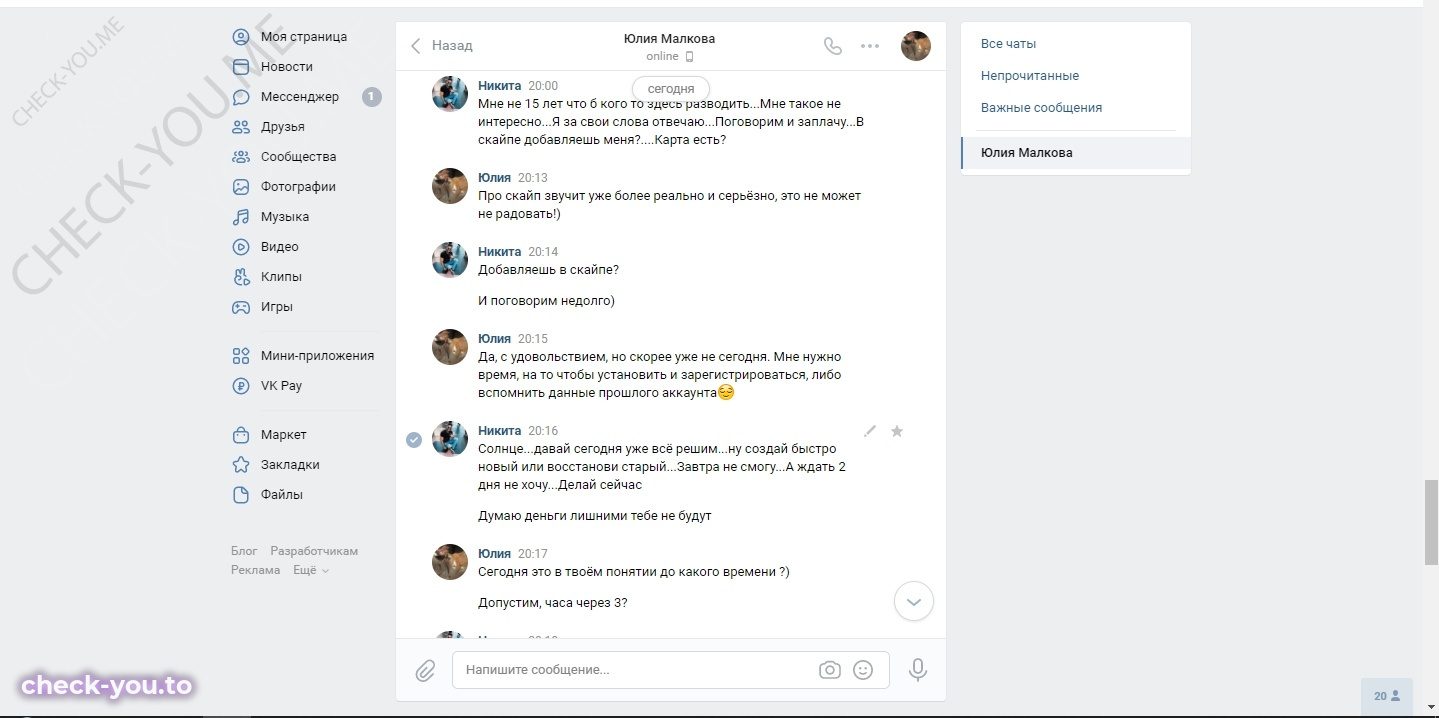Click the message 'Думаю деньги лишними тебе не будут'

(x=595, y=517)
